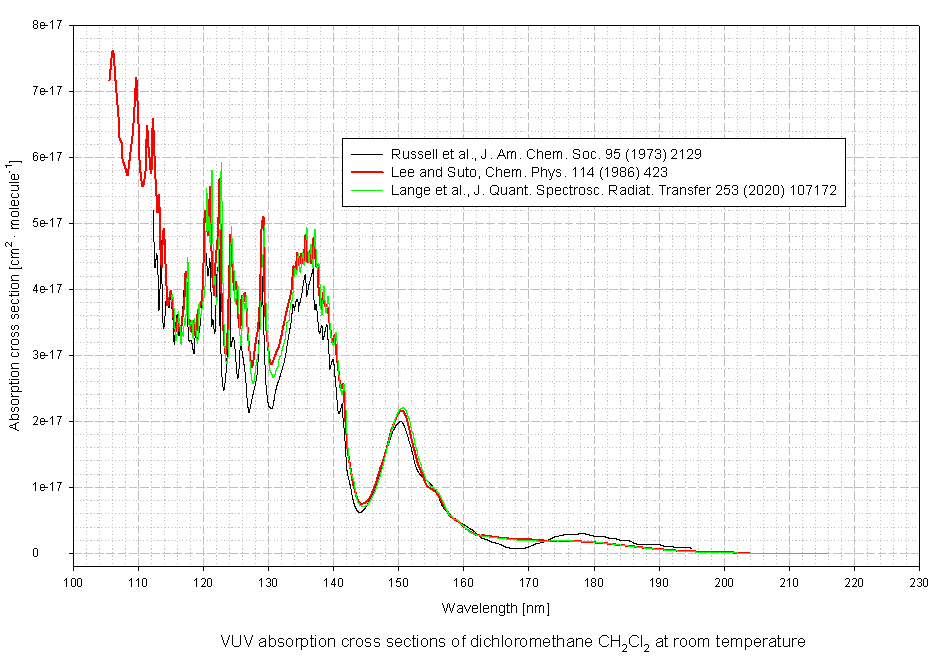944x659 pixels.
Task: Click the red line sample in legend
Action: (x=366, y=171)
